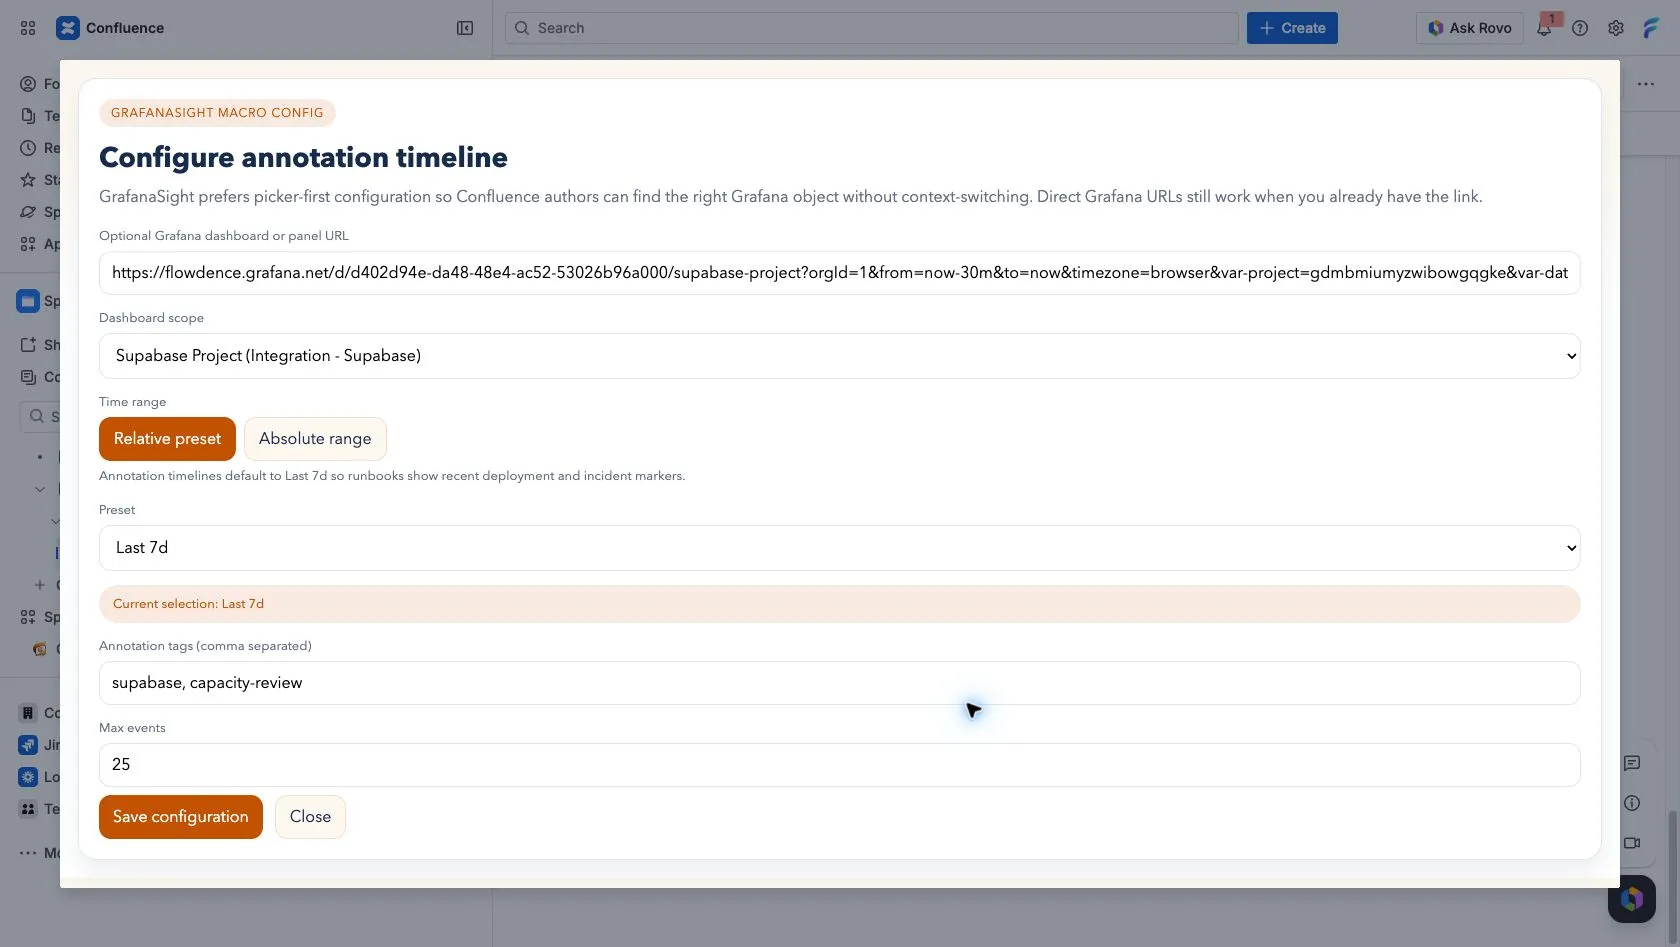Click the Confluence Search box
Screen dimensions: 1680x947
pyautogui.click(x=871, y=28)
